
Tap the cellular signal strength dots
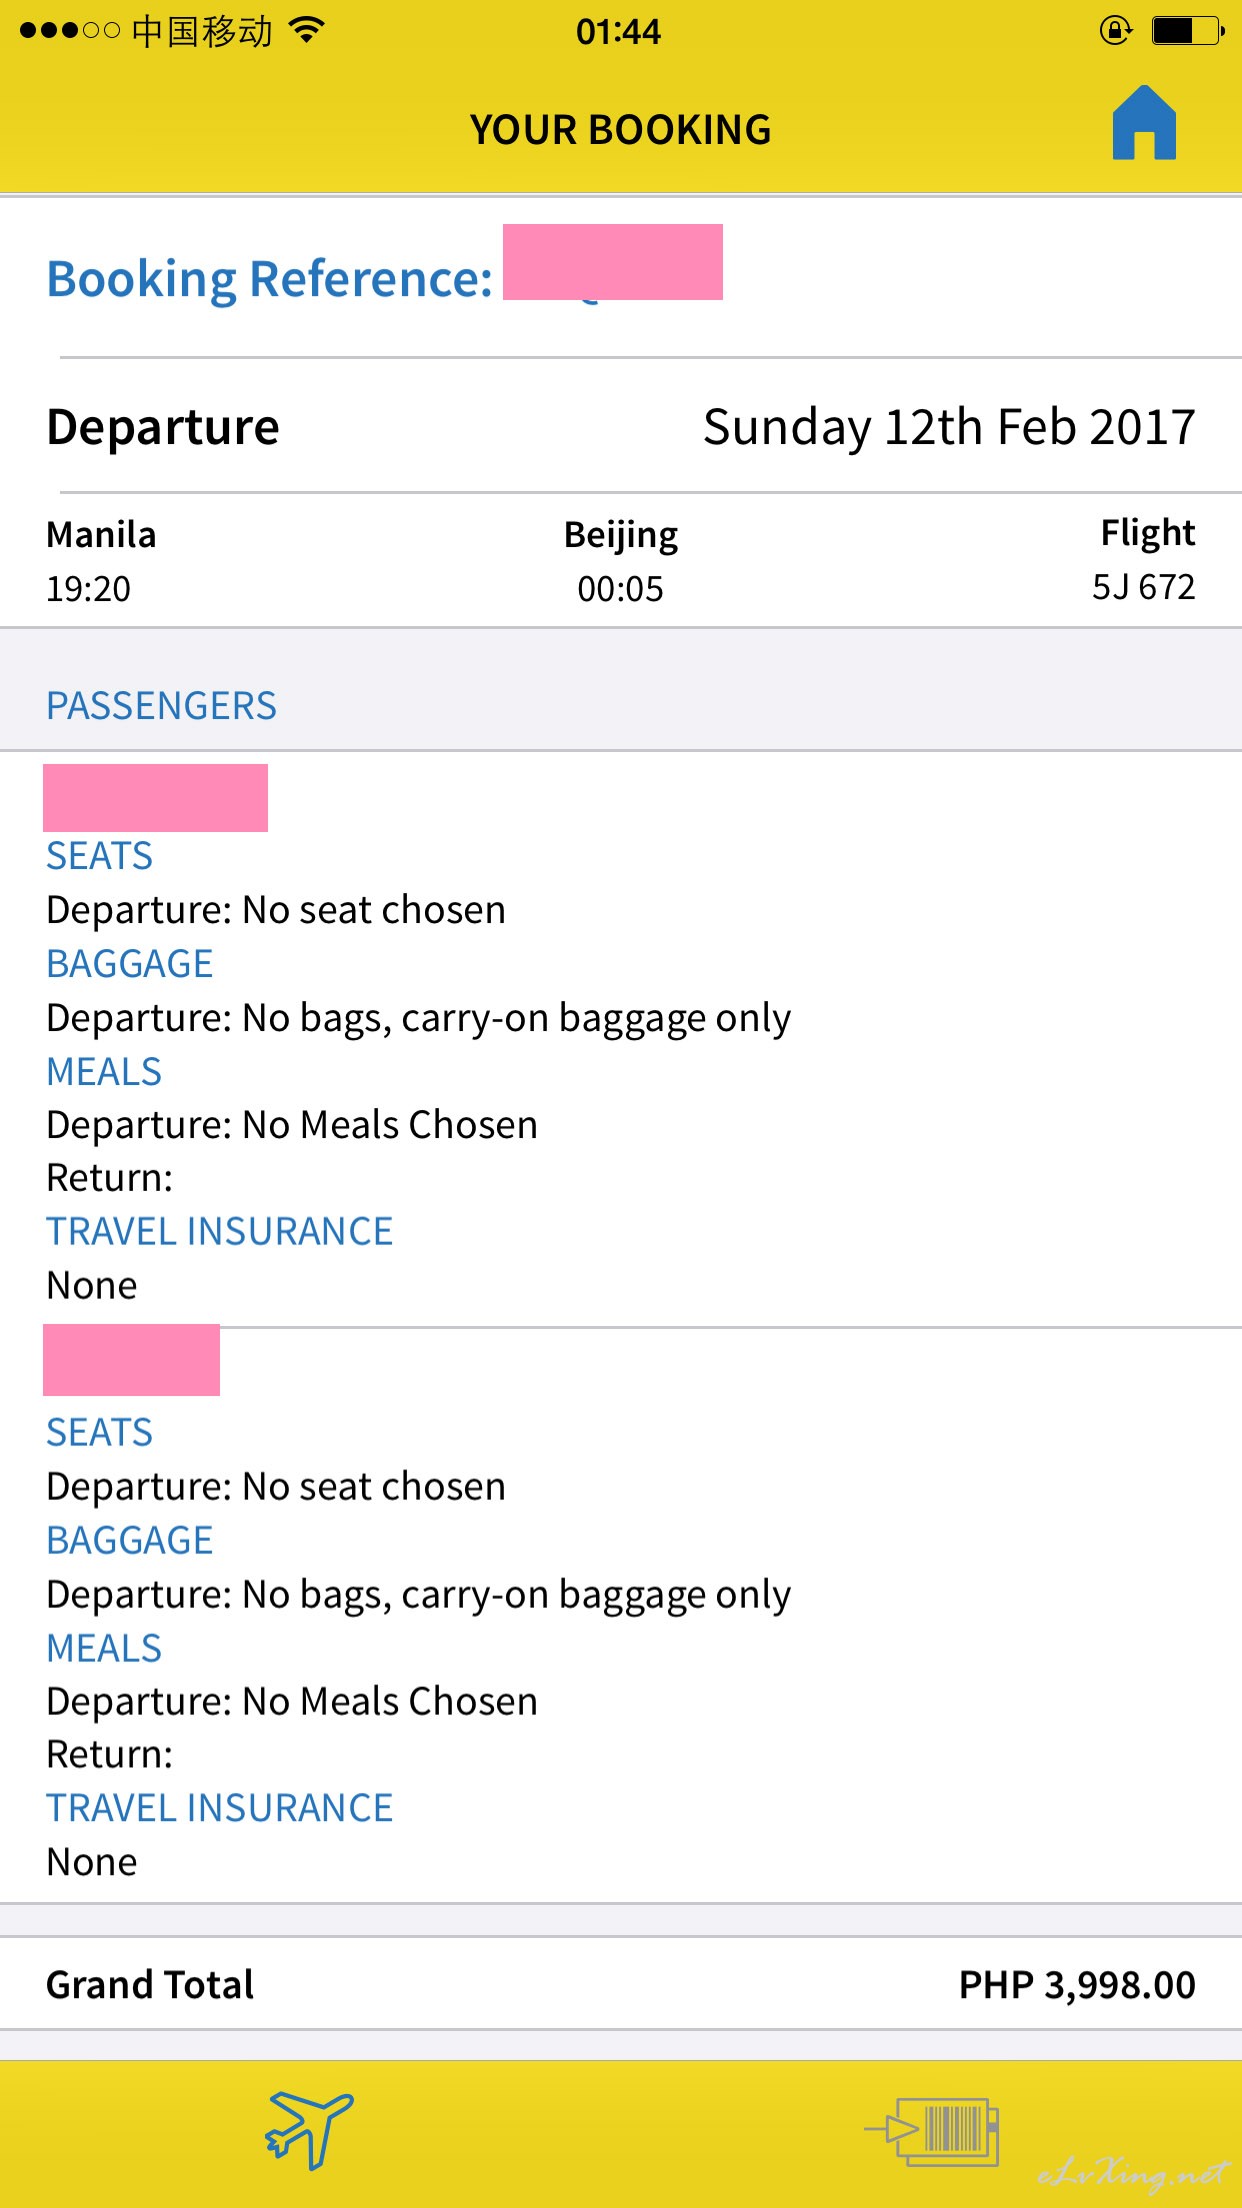click(x=70, y=31)
